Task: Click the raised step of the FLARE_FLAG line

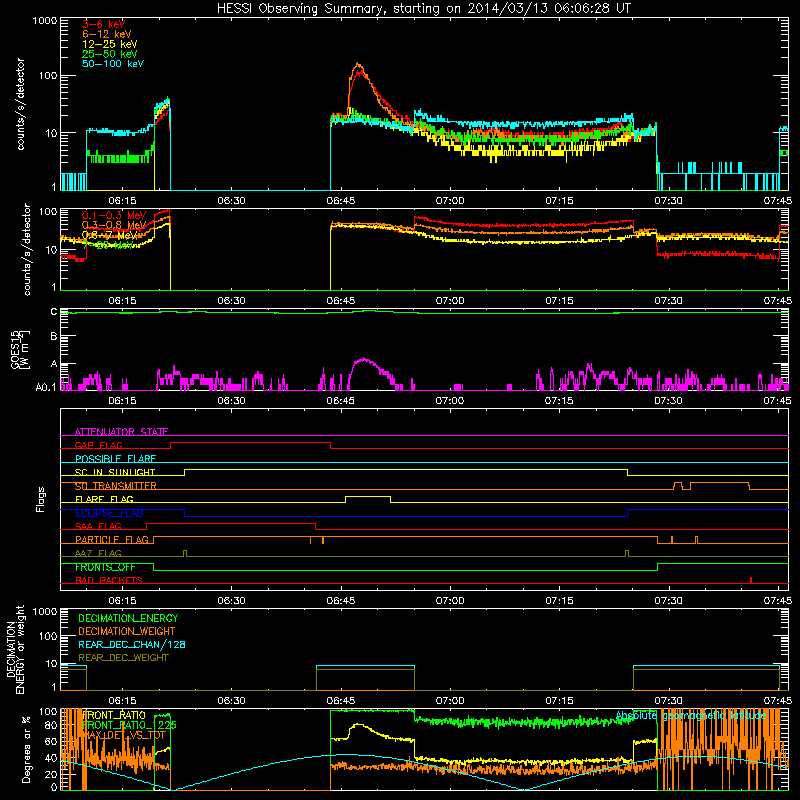Action: coord(368,496)
